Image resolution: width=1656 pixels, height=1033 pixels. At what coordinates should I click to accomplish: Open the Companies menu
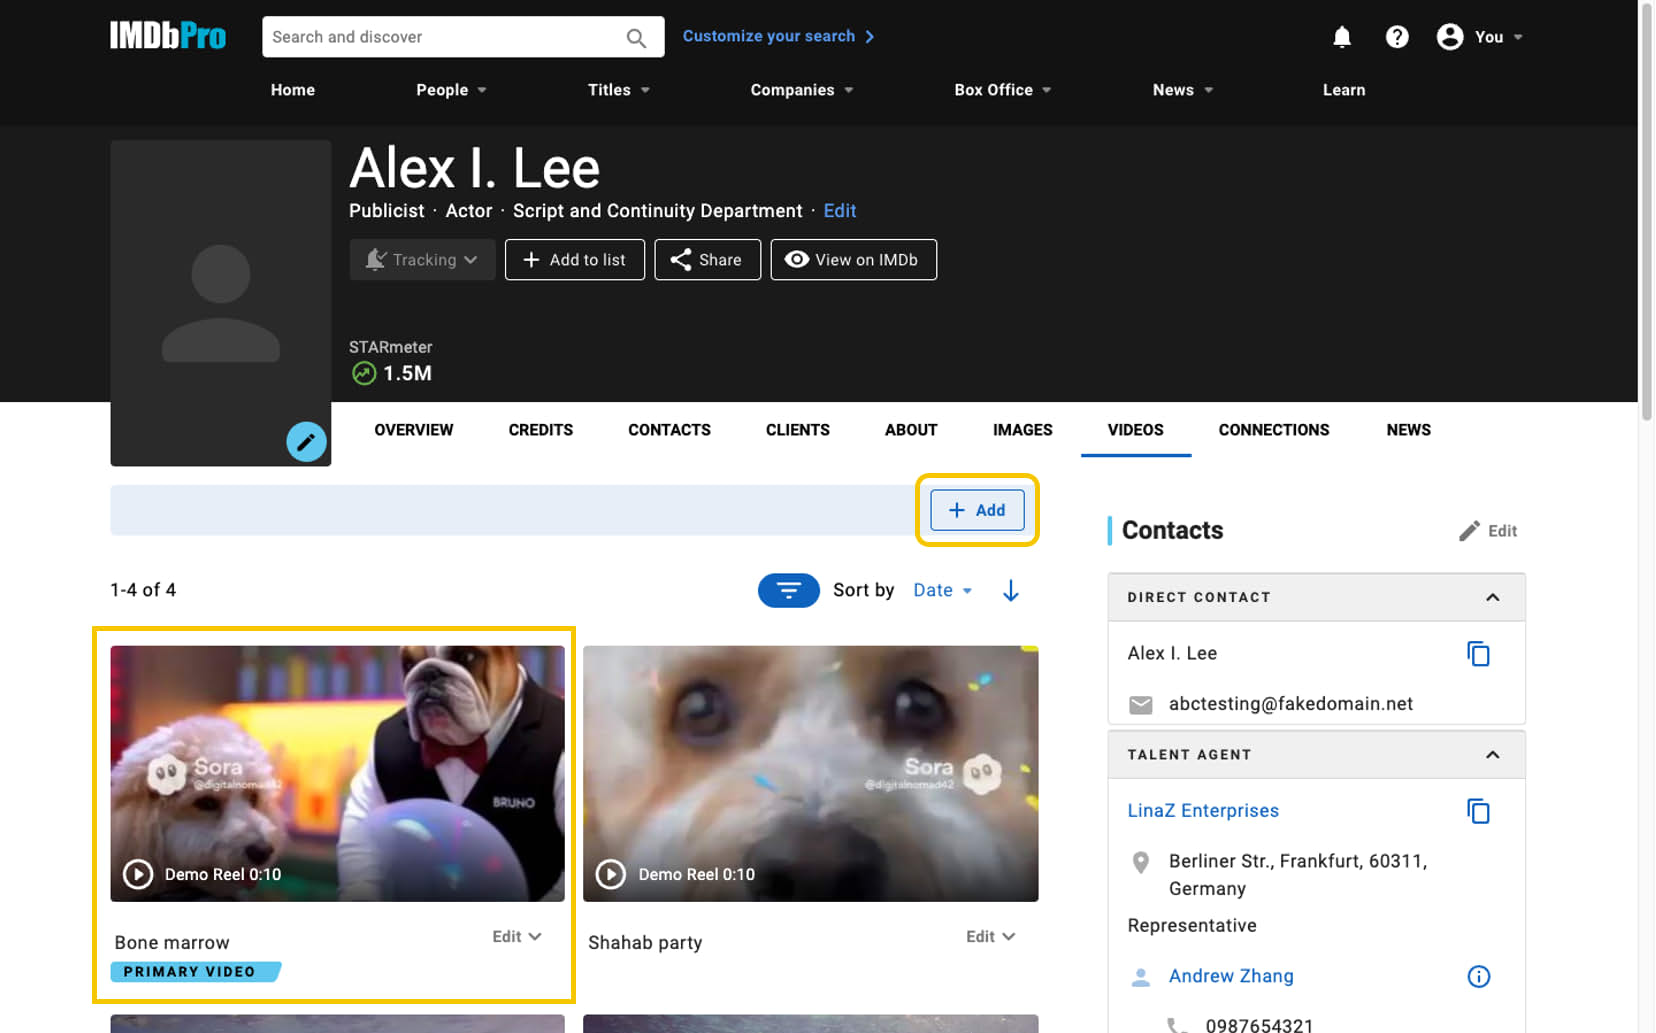click(802, 90)
